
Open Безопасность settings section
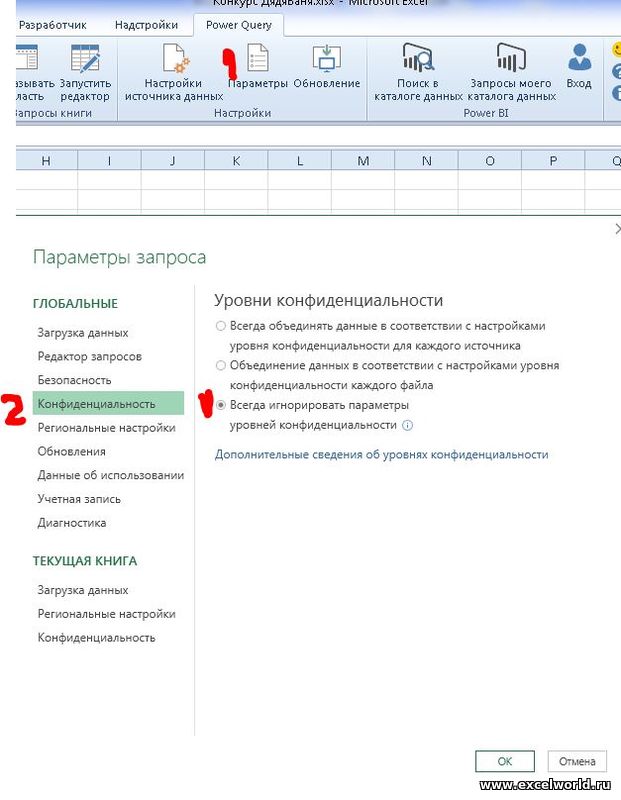[x=74, y=380]
